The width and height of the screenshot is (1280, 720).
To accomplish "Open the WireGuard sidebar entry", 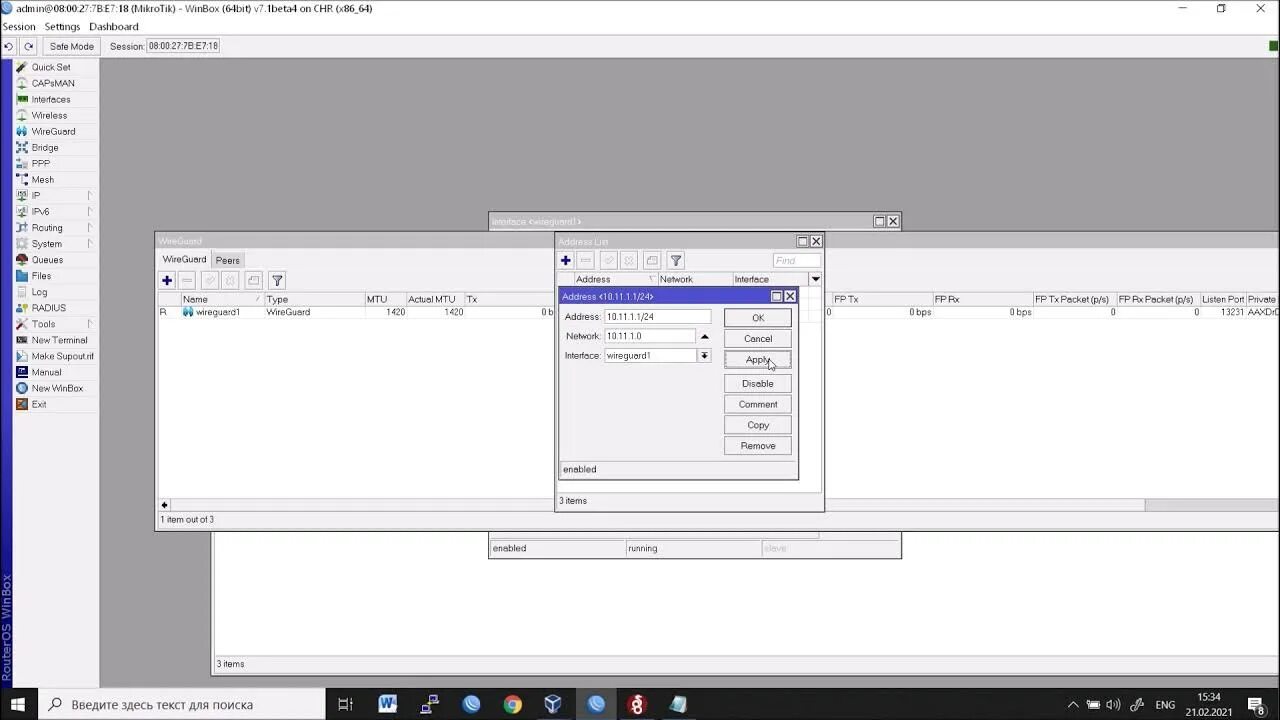I will tap(53, 131).
